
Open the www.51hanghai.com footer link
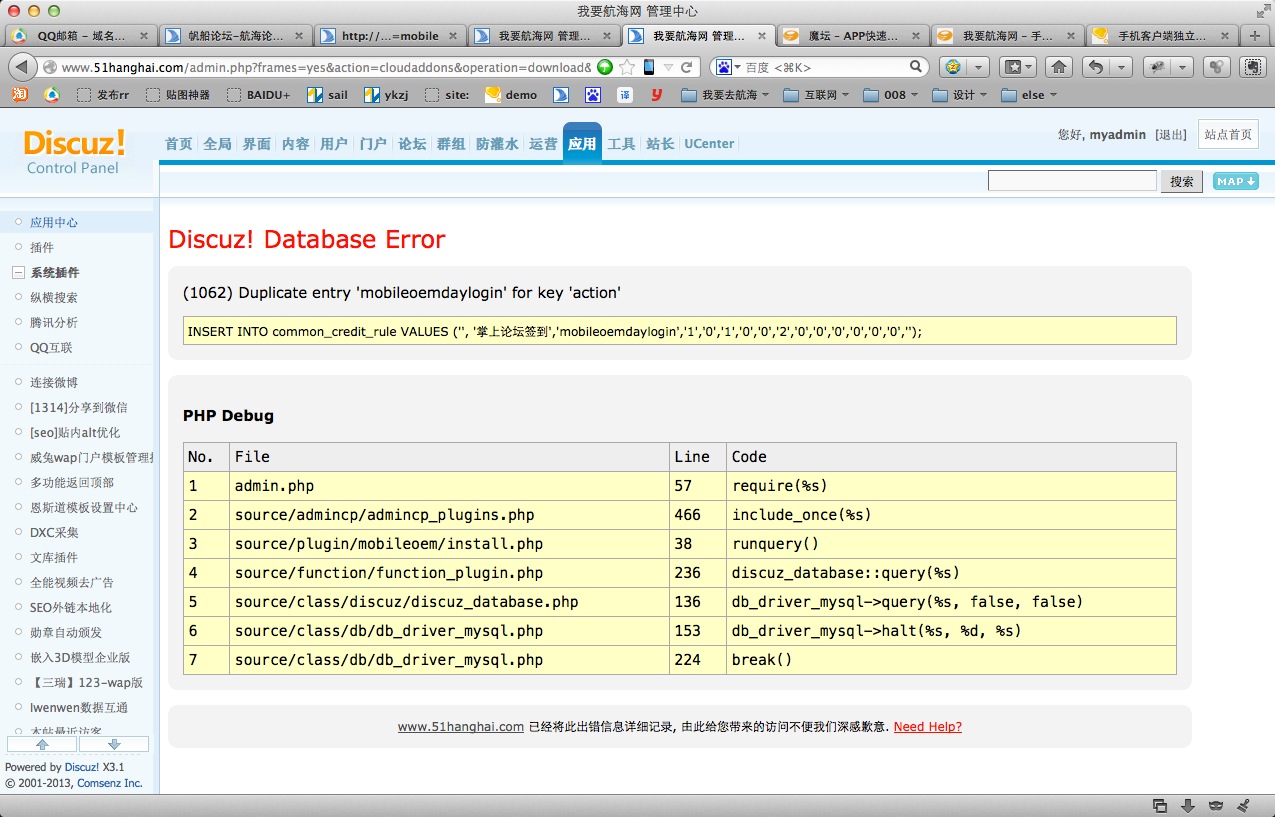click(x=461, y=727)
